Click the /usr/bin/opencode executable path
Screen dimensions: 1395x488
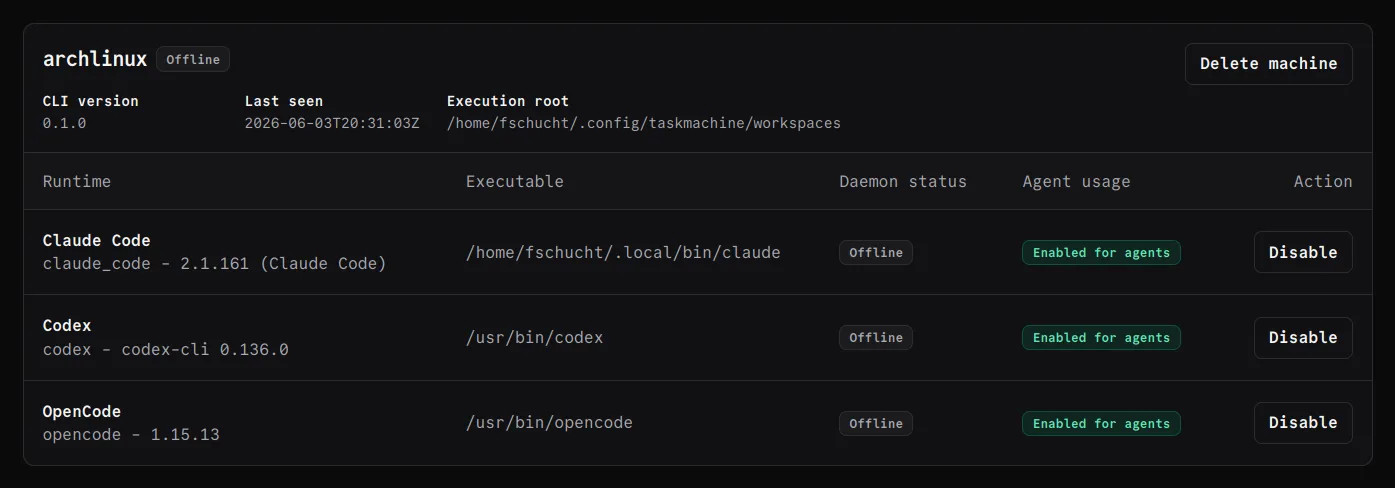coord(550,422)
